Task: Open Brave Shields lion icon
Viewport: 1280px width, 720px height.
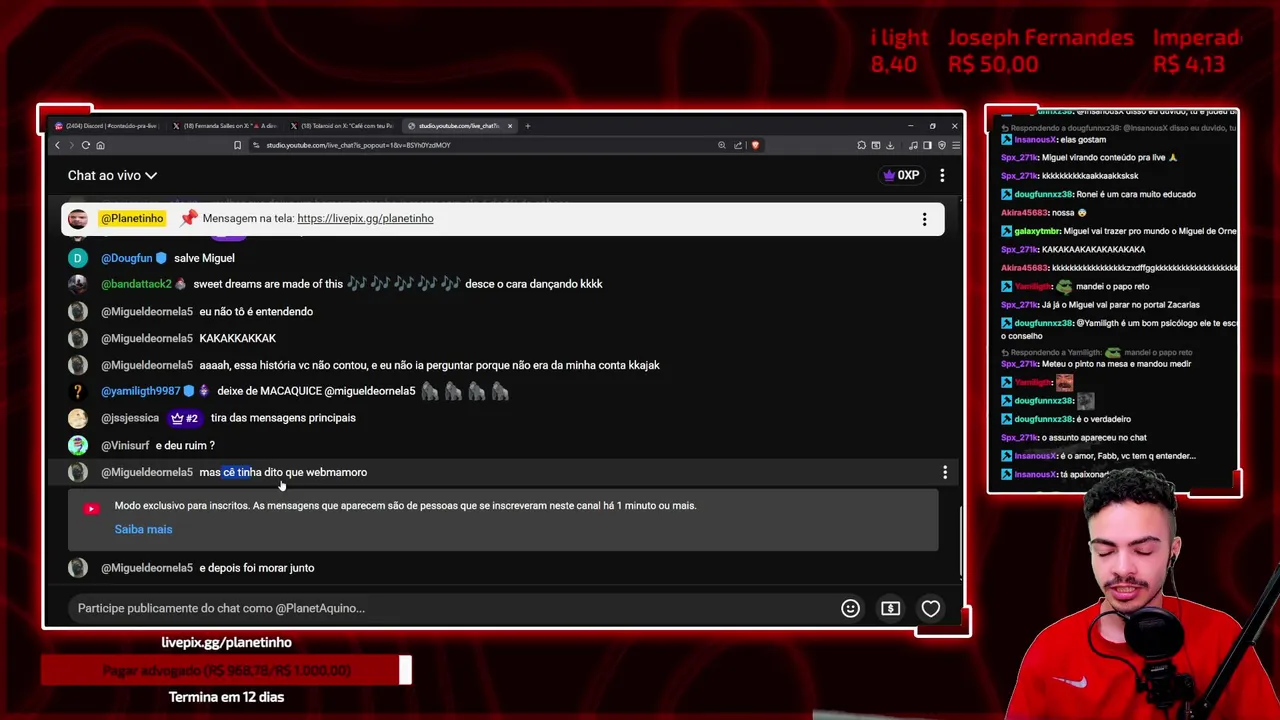Action: 755,145
